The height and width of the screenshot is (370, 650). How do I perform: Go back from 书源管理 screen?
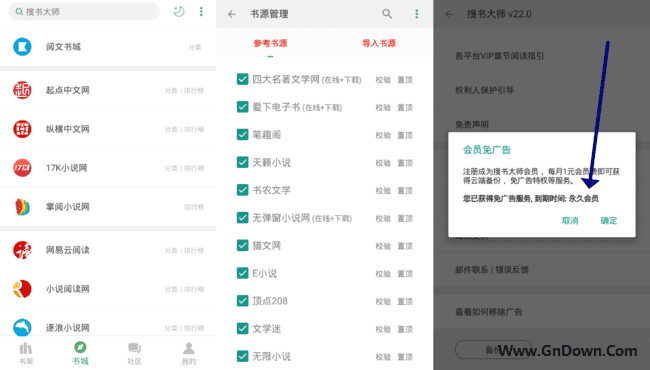(232, 14)
